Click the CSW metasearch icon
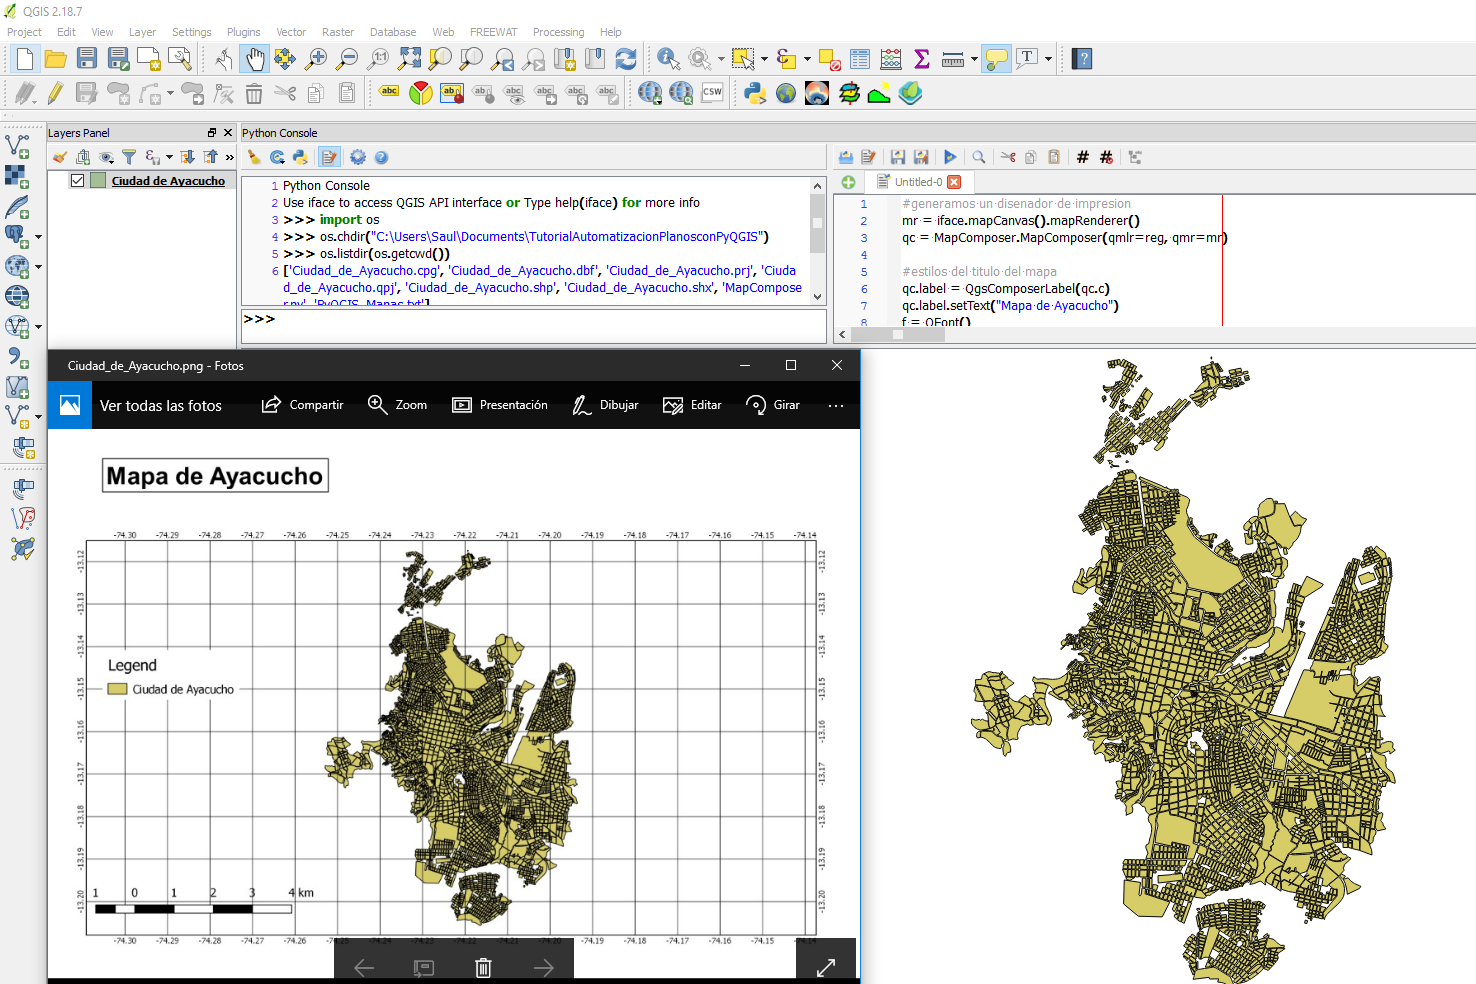This screenshot has width=1476, height=984. (x=712, y=93)
